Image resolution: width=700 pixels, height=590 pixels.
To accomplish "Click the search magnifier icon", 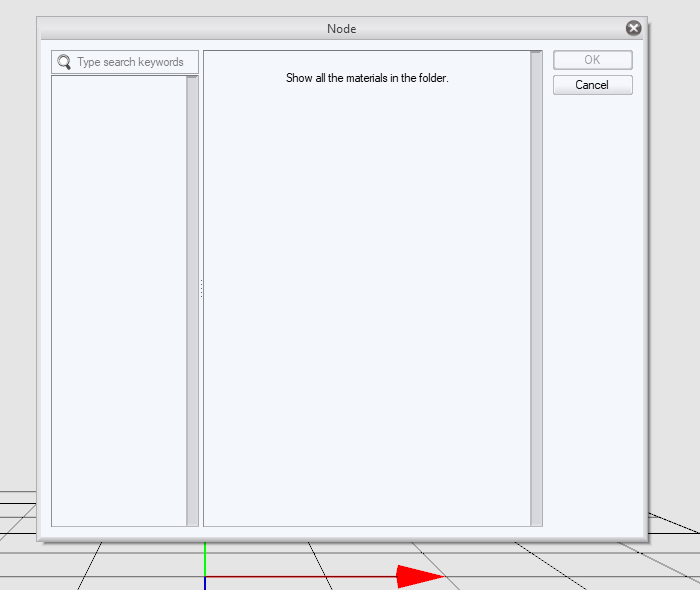I will point(64,62).
